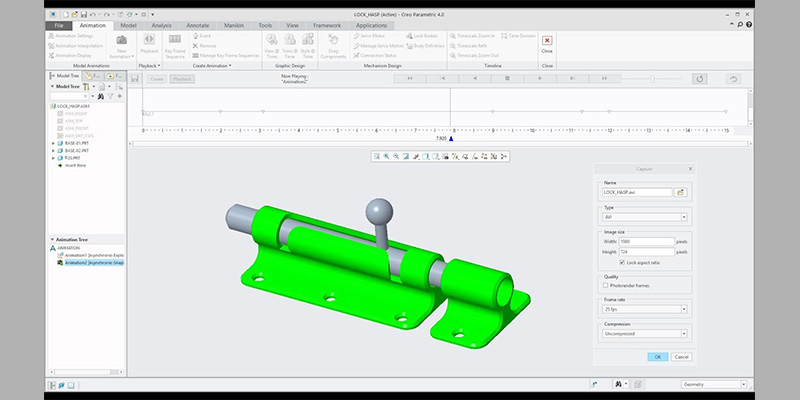Open Manage Key Frame Sequences
Image resolution: width=800 pixels, height=400 pixels.
tap(226, 55)
